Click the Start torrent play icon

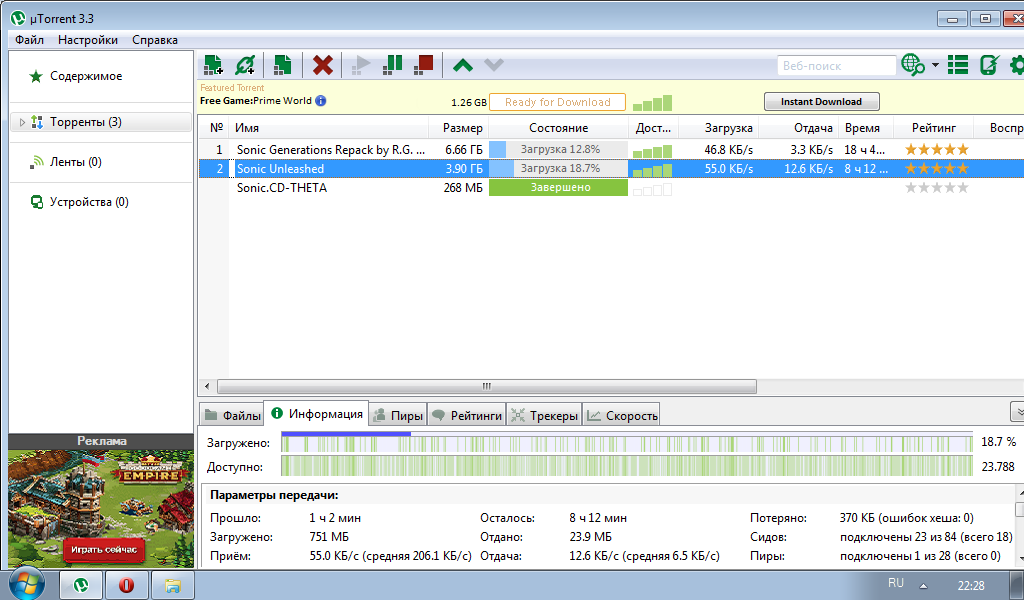[360, 65]
